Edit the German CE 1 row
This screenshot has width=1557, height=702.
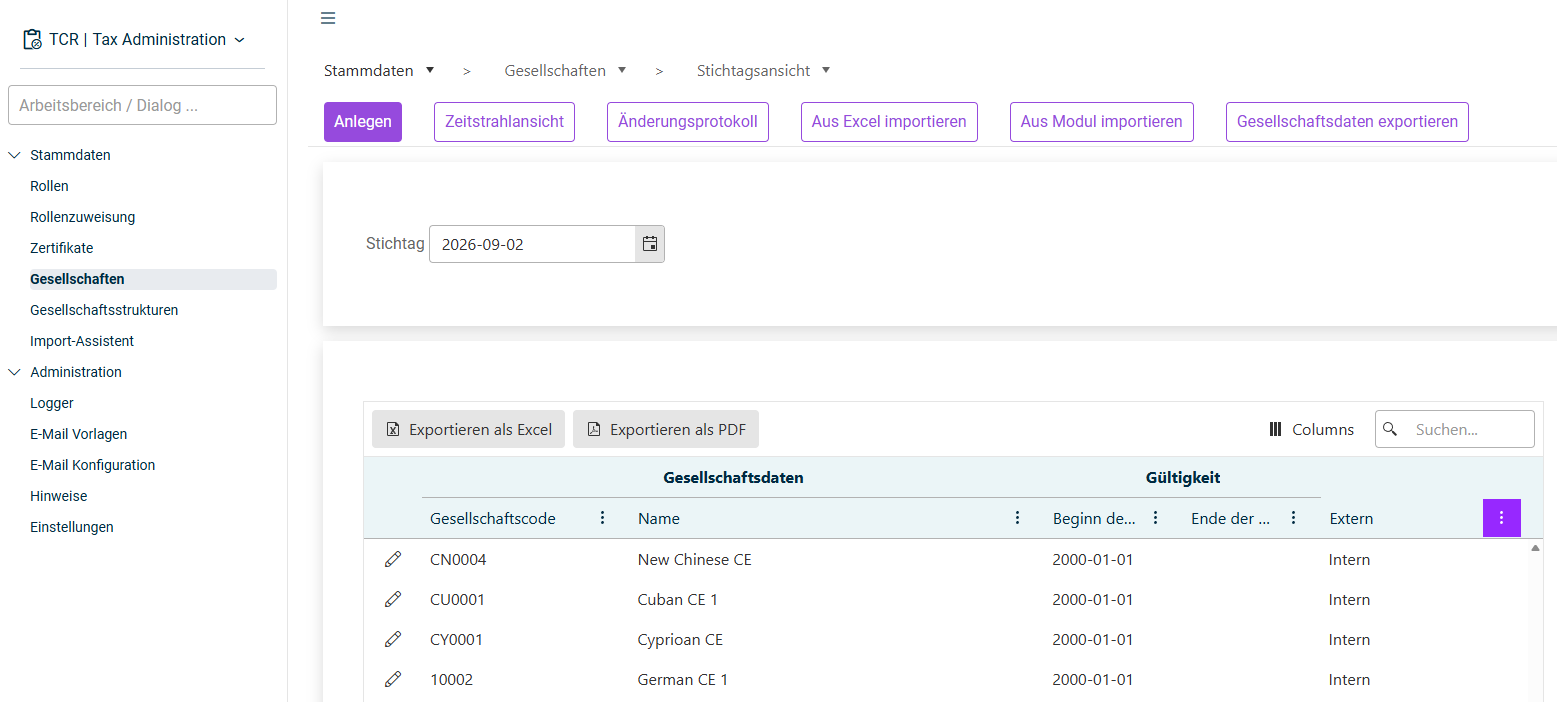coord(393,679)
